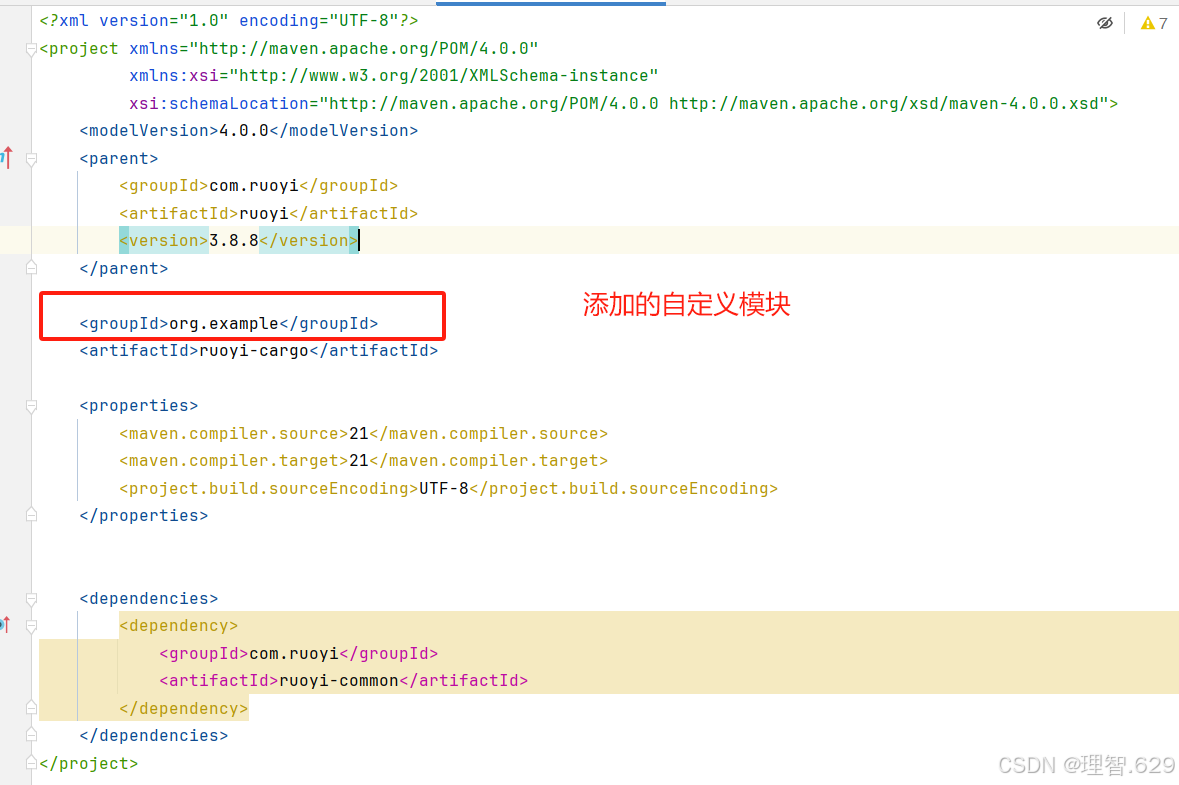Click the highlighted version 3.8.8 text

(232, 239)
